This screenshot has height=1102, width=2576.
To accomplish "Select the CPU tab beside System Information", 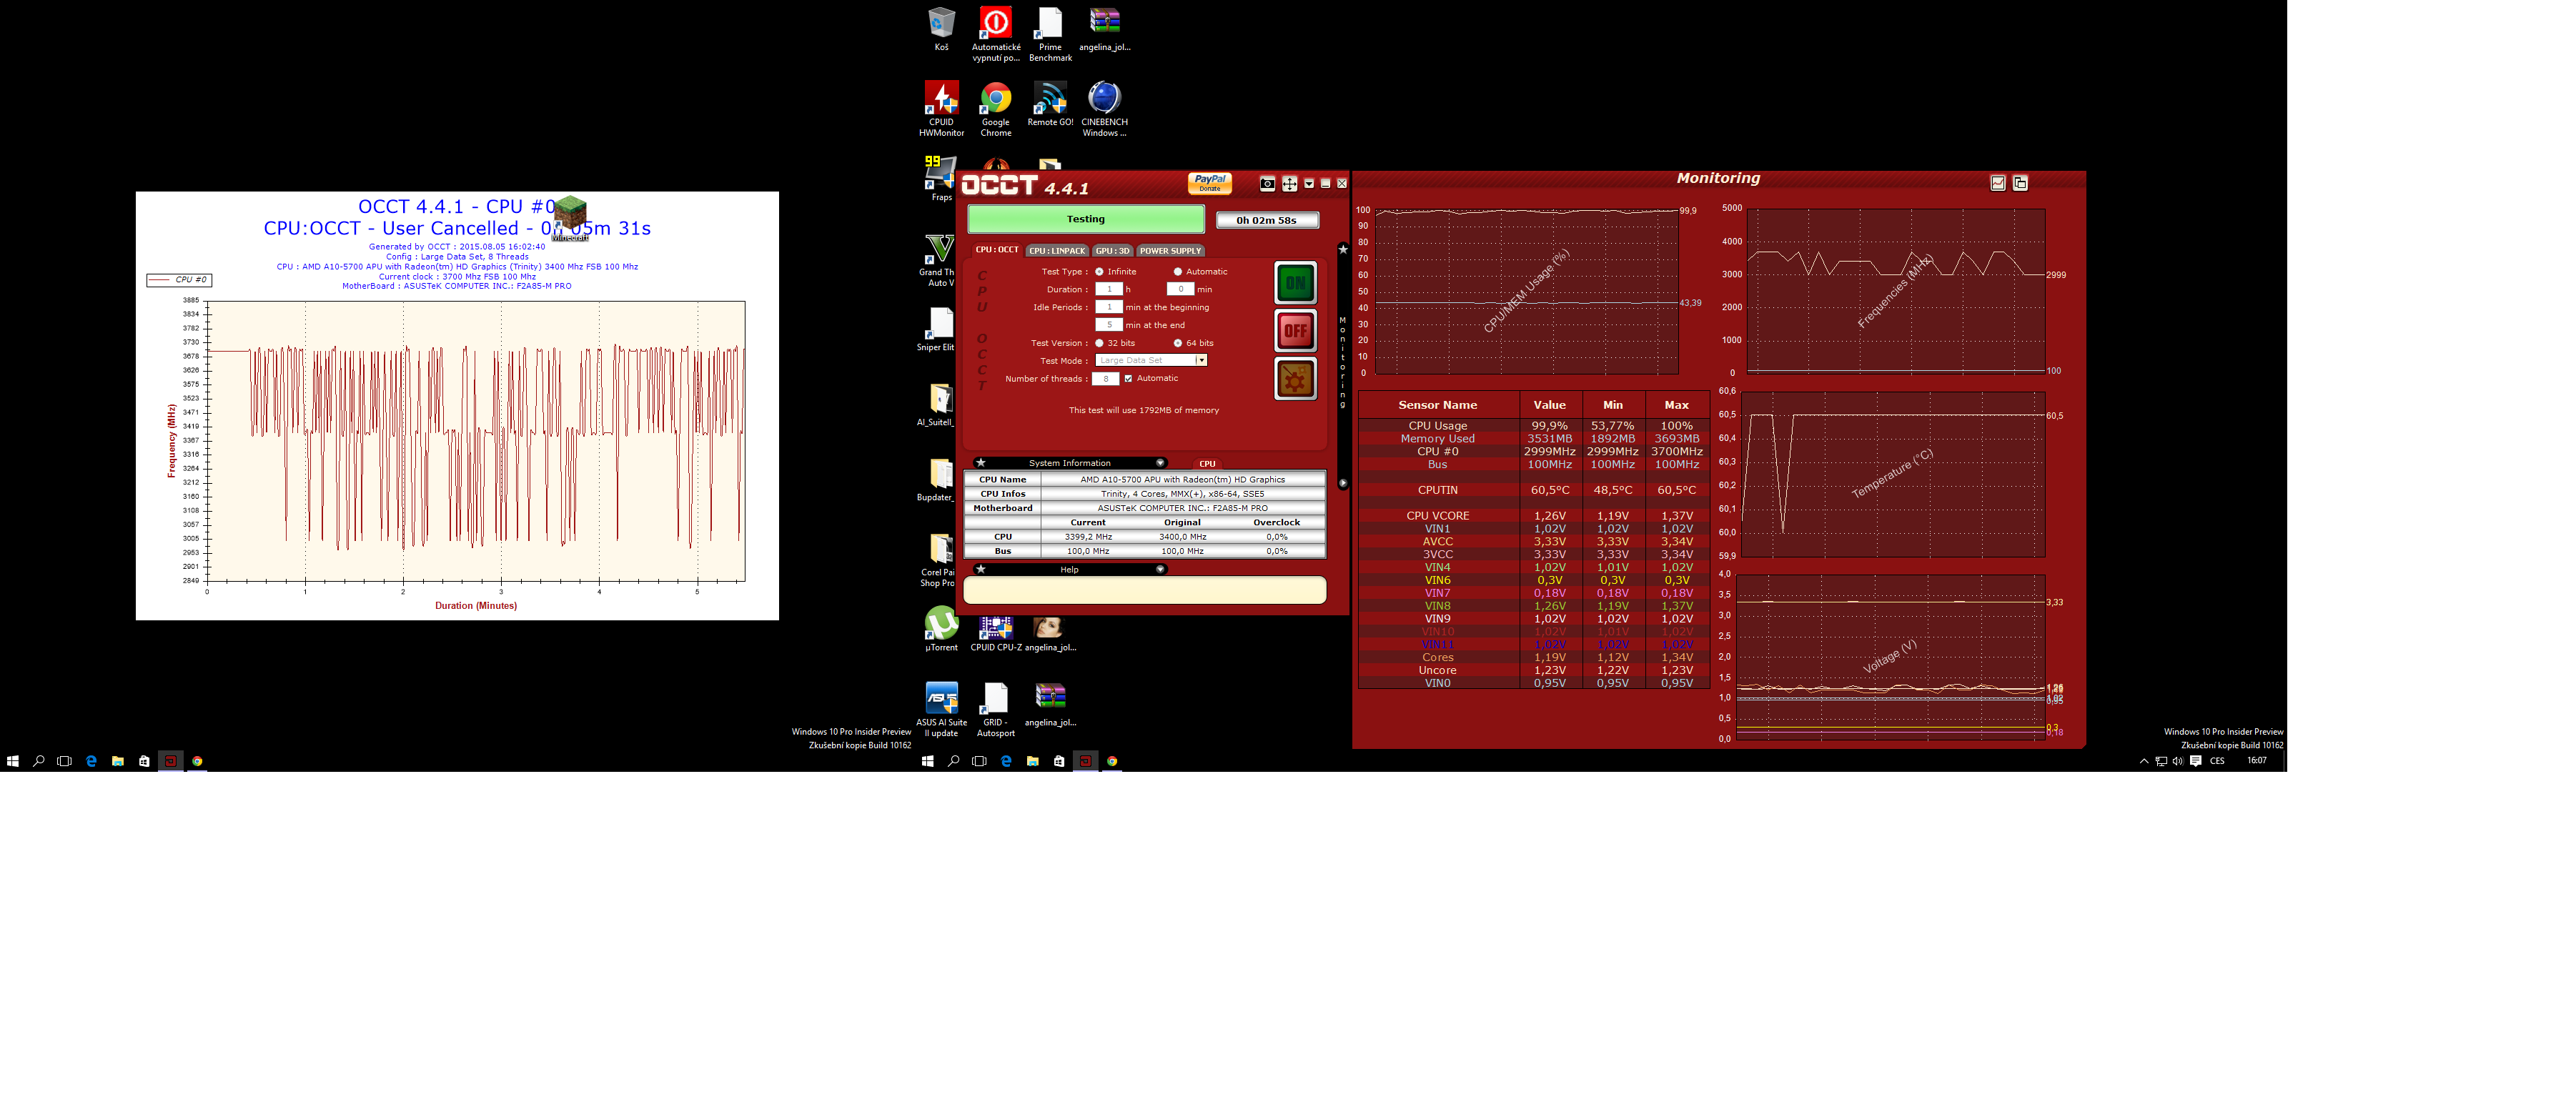I will pyautogui.click(x=1207, y=464).
